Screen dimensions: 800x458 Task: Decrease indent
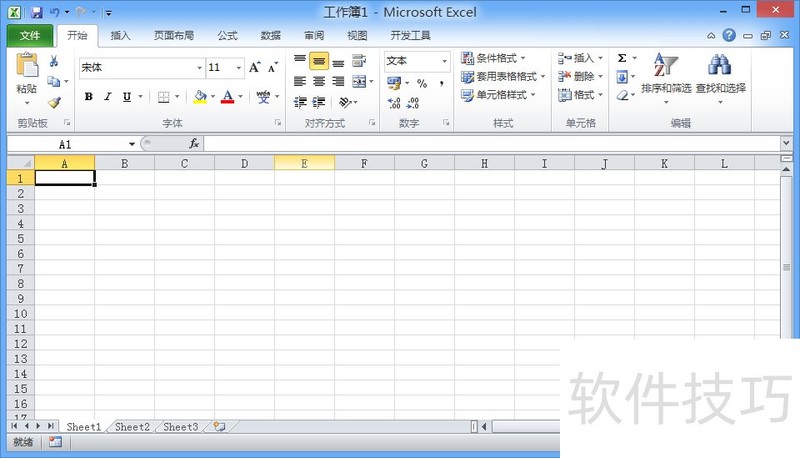point(300,103)
